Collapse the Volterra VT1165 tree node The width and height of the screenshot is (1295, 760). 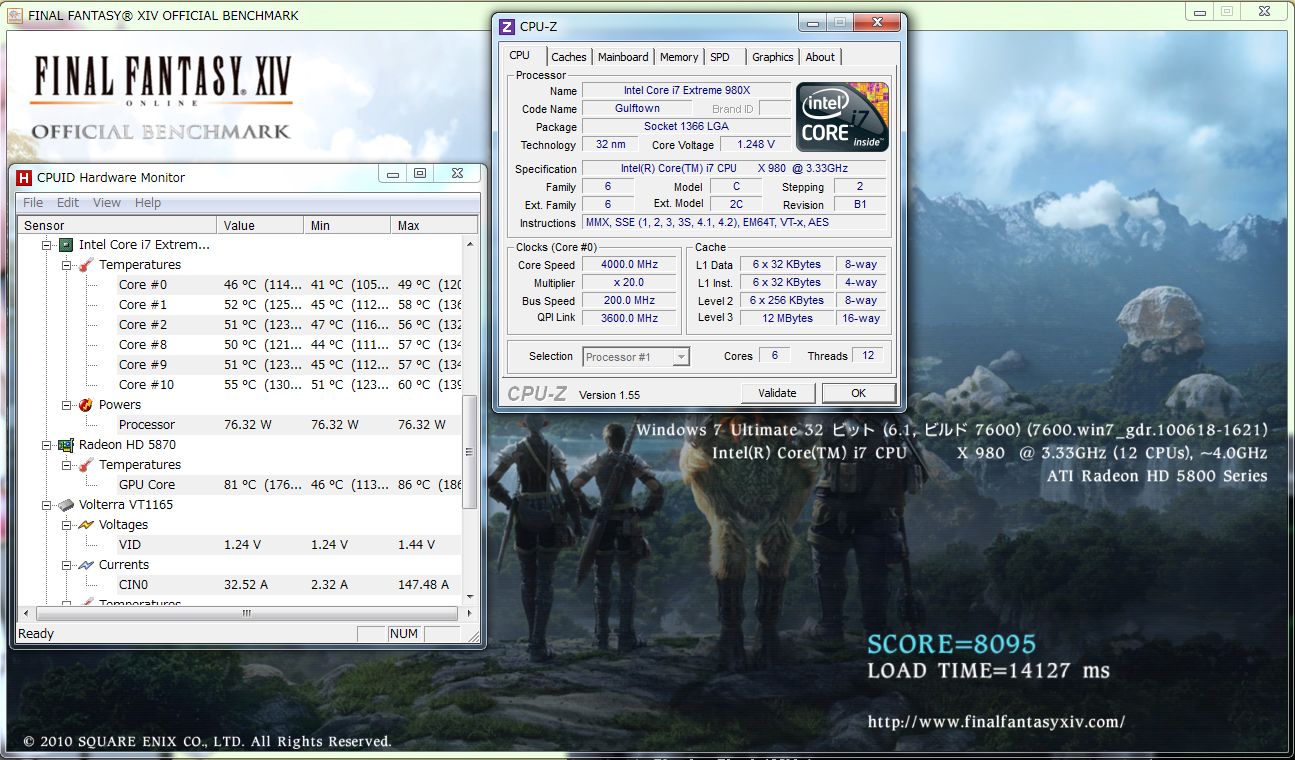(46, 505)
